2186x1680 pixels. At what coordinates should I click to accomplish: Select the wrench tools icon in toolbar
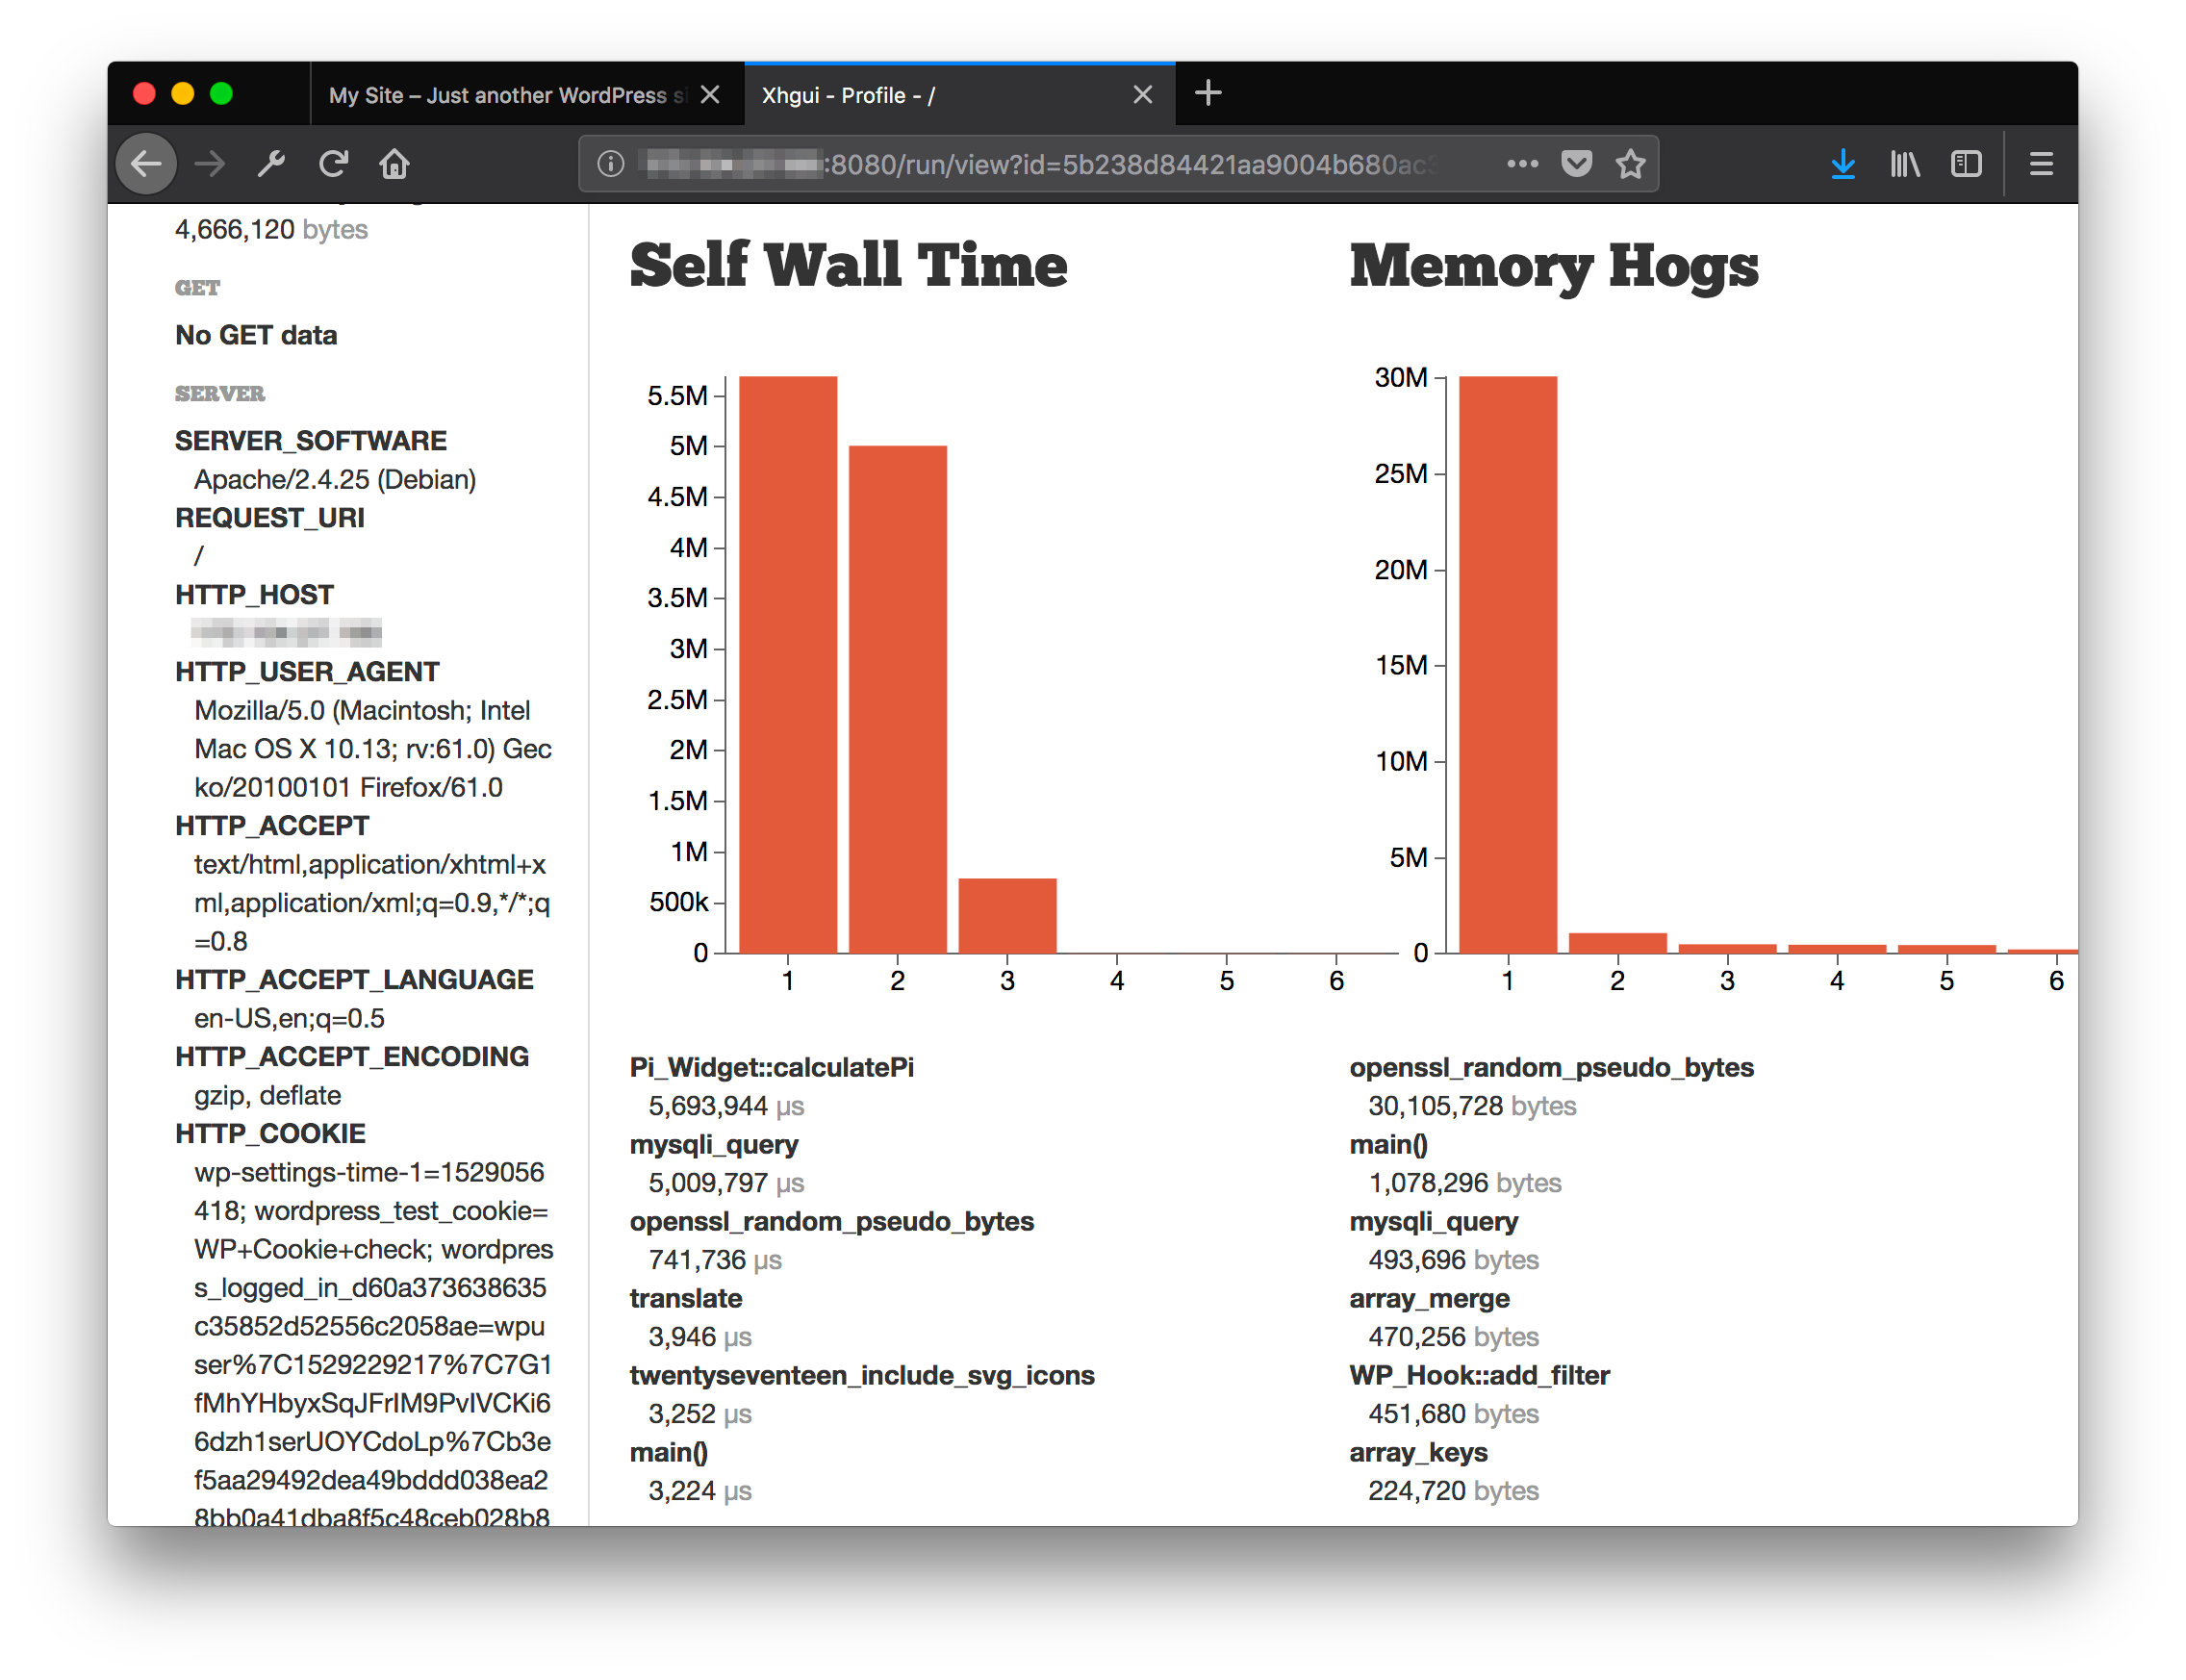click(272, 163)
